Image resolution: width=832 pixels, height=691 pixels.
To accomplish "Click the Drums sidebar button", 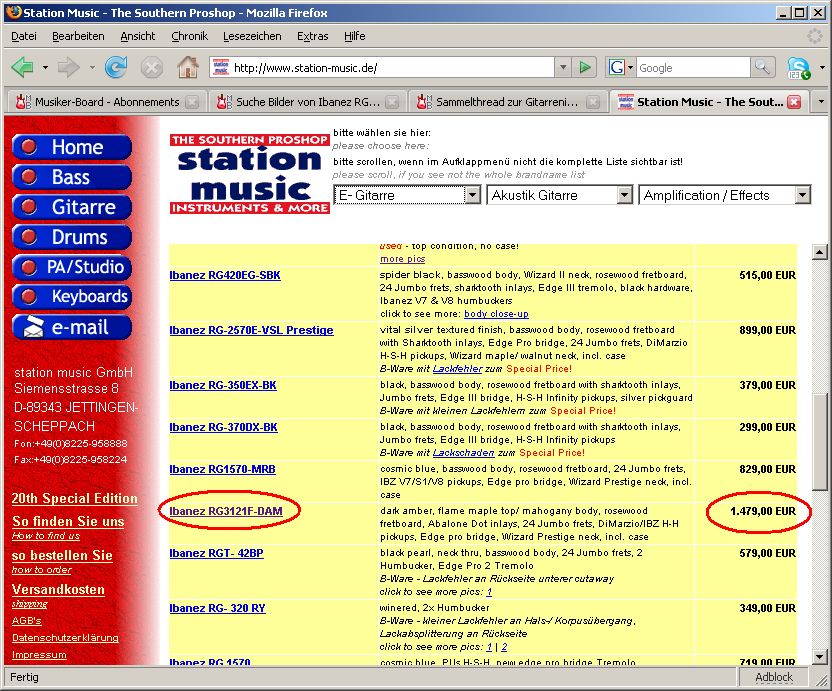I will [x=72, y=237].
